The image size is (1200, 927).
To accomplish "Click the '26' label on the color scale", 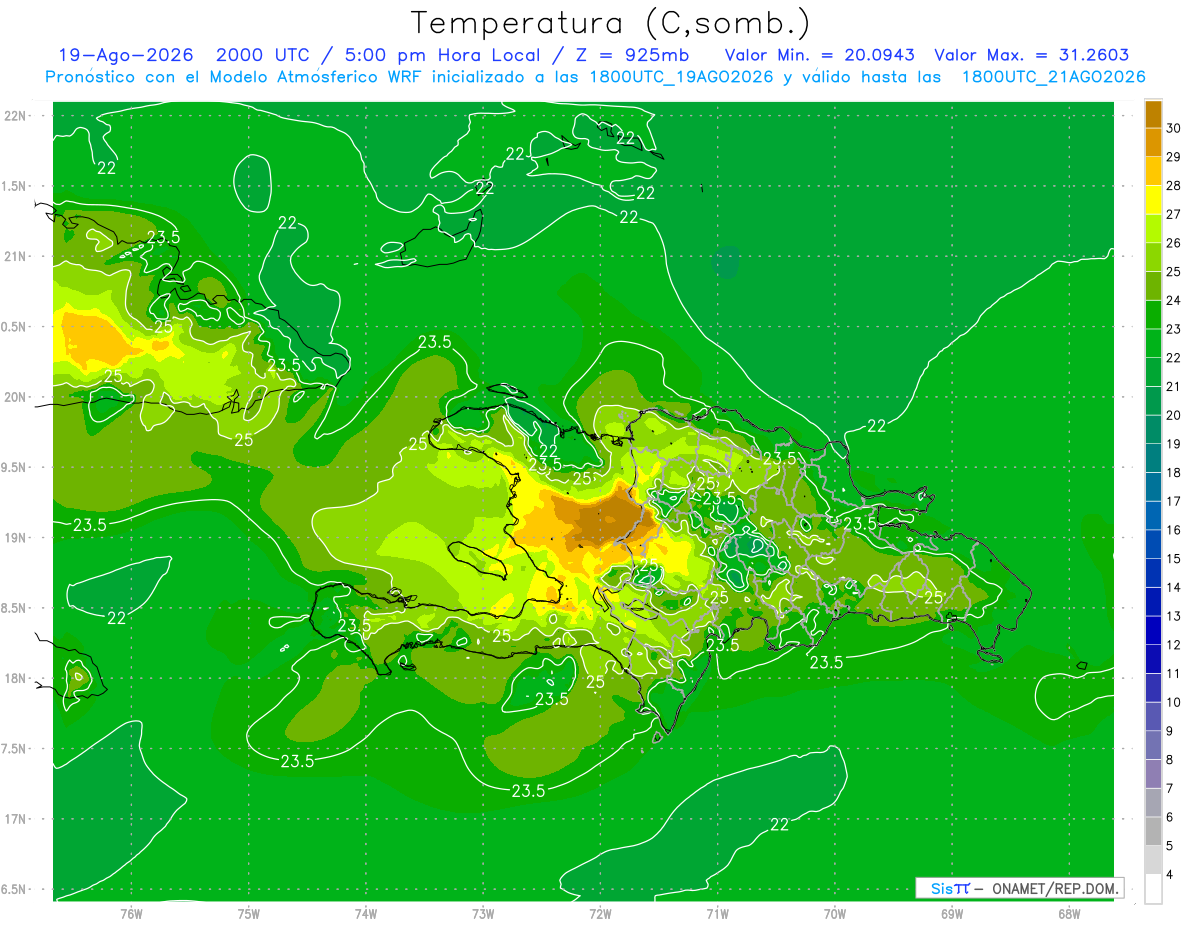I will coord(1174,243).
